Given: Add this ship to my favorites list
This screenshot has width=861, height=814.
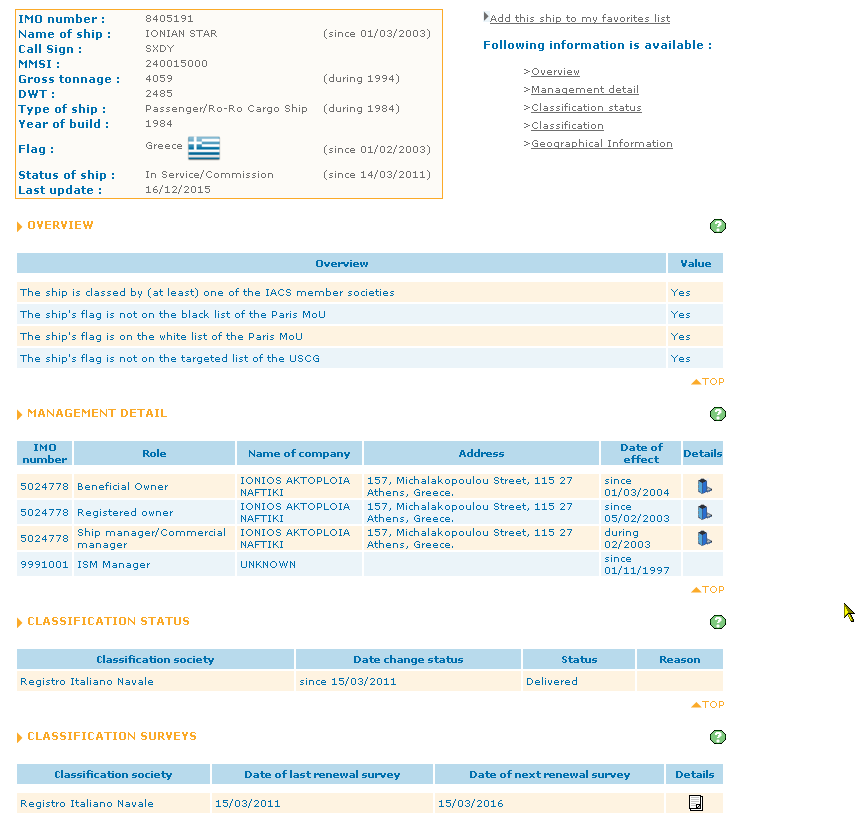Looking at the screenshot, I should point(579,18).
